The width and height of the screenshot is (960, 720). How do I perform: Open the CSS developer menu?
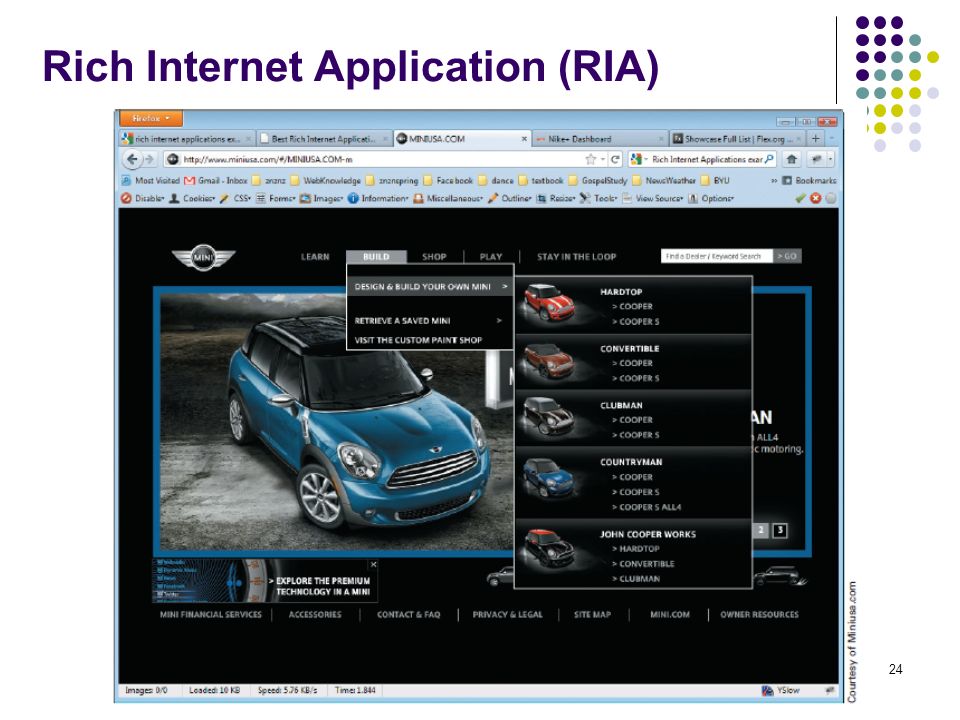(236, 198)
